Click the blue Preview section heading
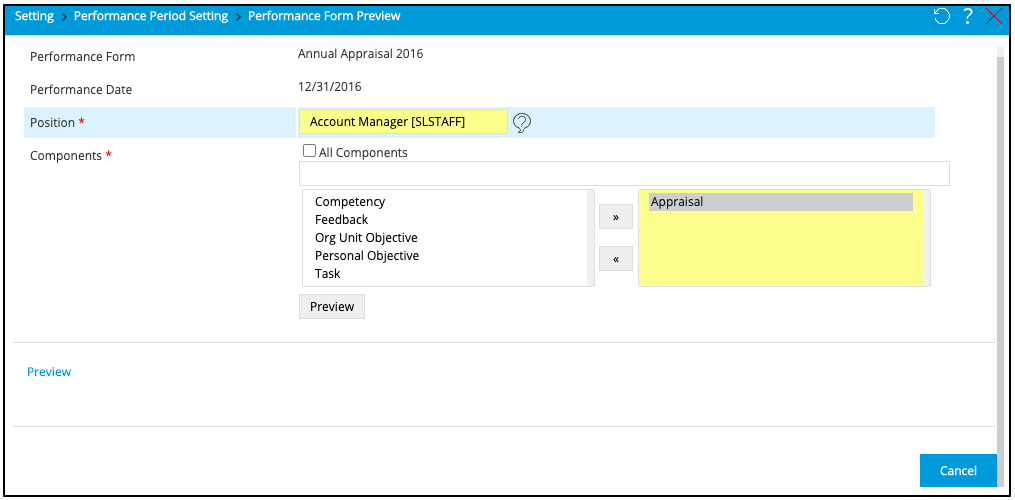This screenshot has height=500, width=1015. point(49,372)
